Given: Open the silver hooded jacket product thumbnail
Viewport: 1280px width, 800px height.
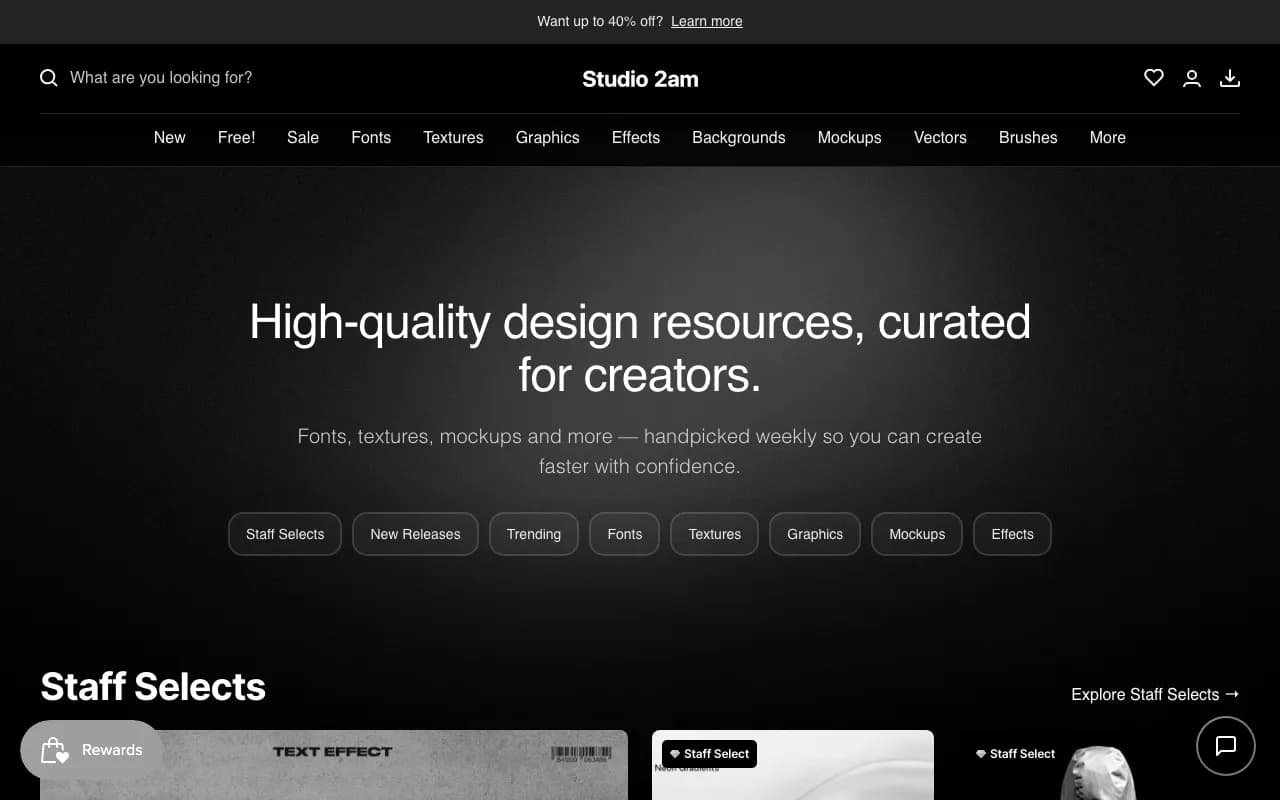Looking at the screenshot, I should coord(1099,765).
